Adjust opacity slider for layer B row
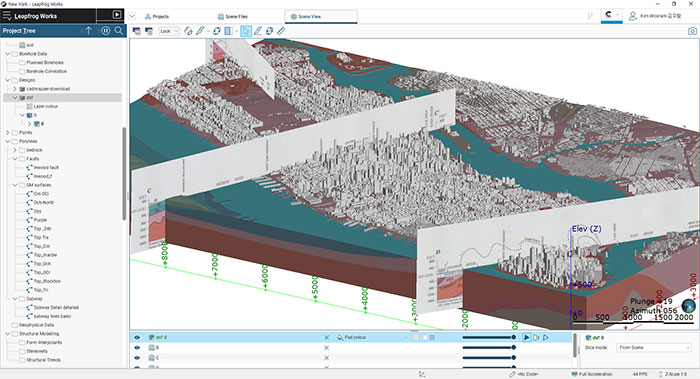Viewport: 700px width, 379px height. point(489,347)
